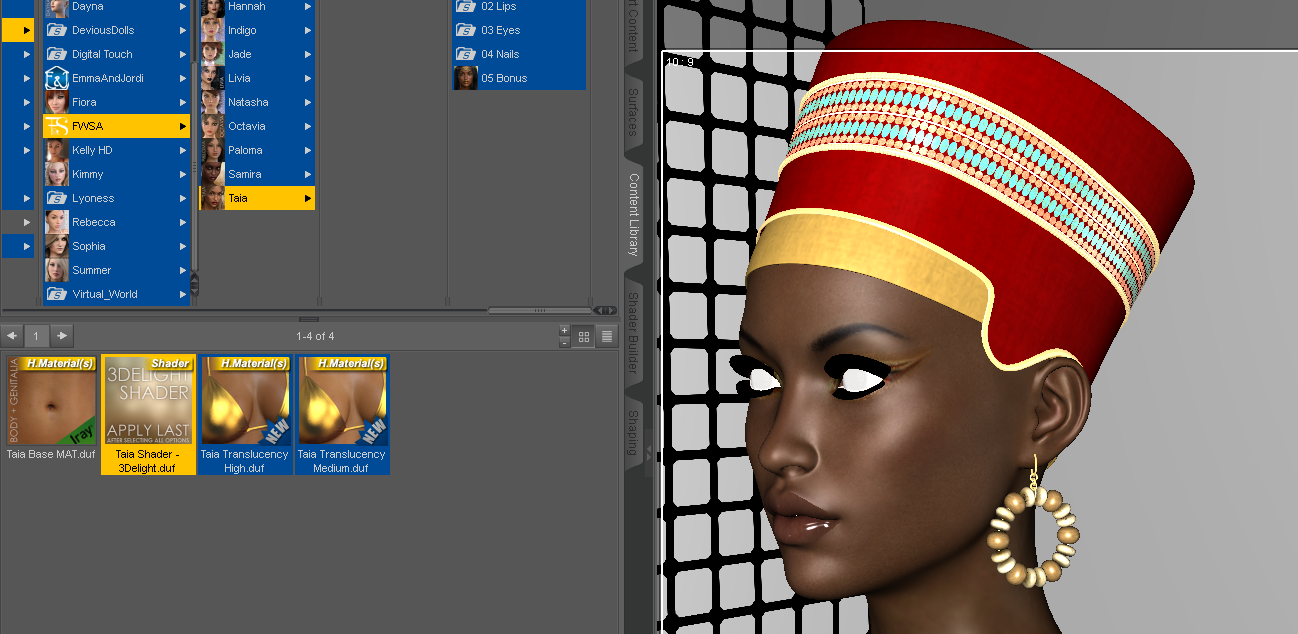Open the 03 Eyes folder icon

point(466,30)
